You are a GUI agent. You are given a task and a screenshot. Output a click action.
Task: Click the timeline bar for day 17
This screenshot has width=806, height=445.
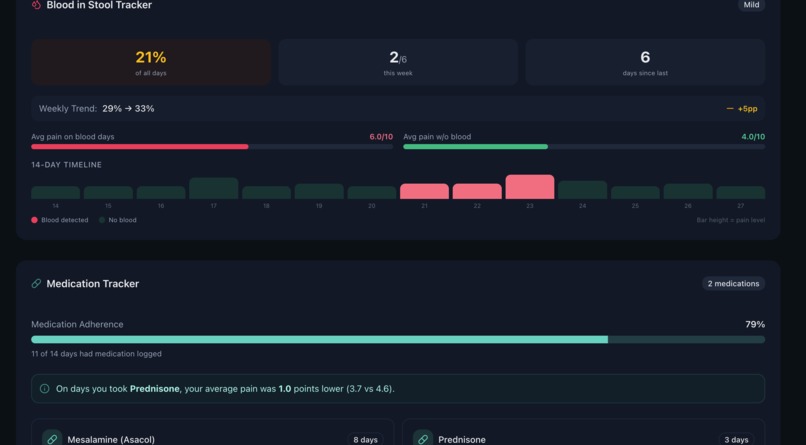(x=213, y=189)
